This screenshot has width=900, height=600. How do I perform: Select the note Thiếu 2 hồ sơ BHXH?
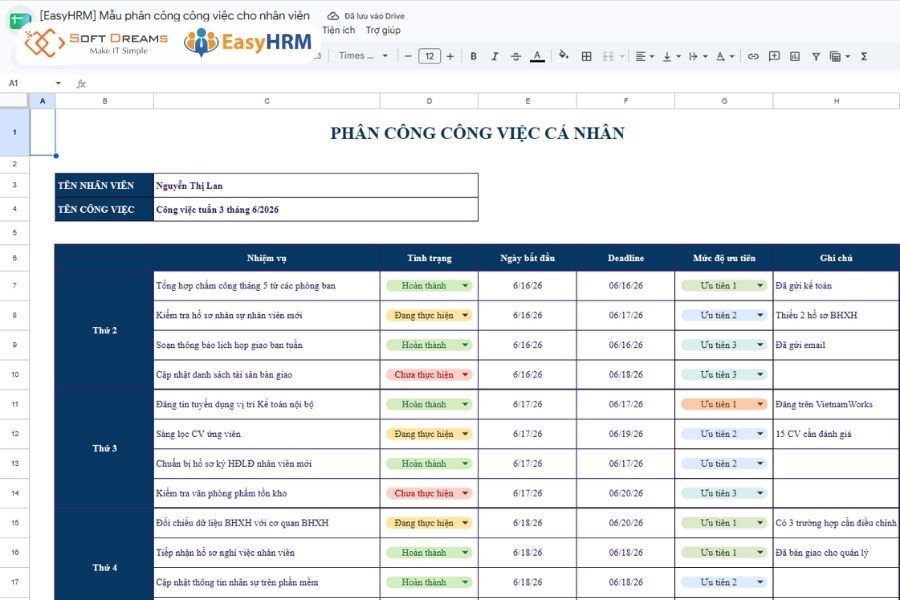836,315
